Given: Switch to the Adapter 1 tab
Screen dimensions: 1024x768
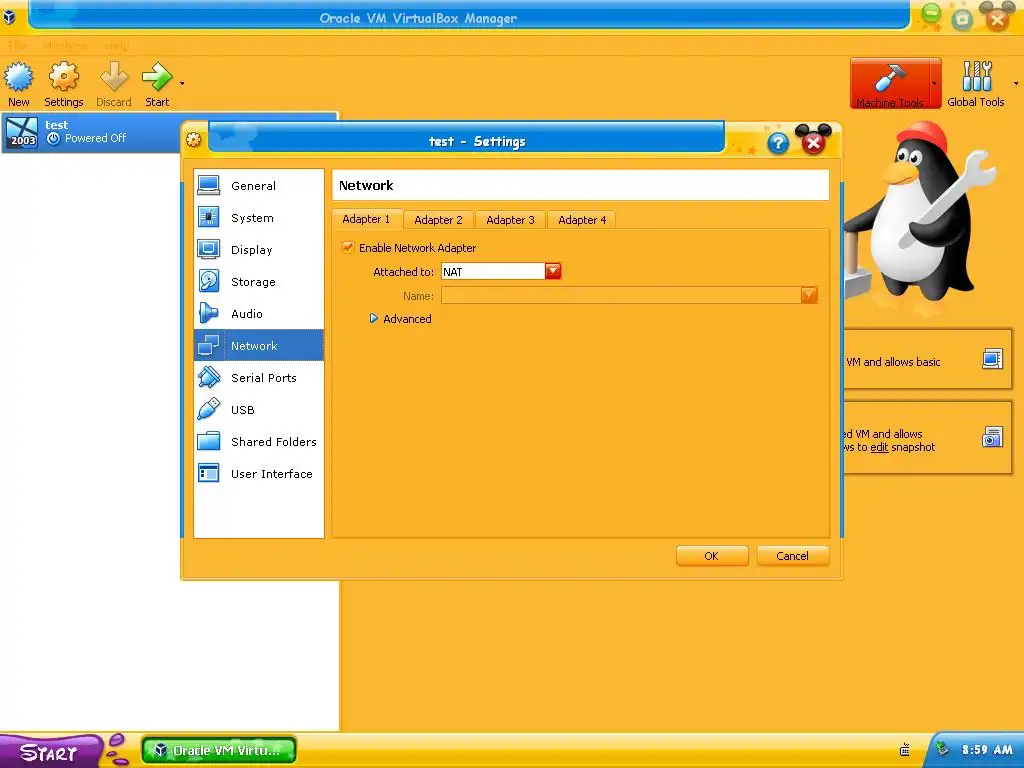Looking at the screenshot, I should (x=366, y=219).
